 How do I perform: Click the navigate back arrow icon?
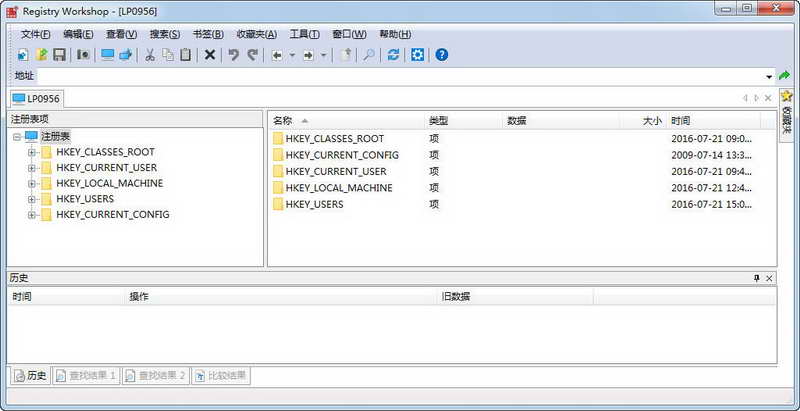pyautogui.click(x=277, y=55)
